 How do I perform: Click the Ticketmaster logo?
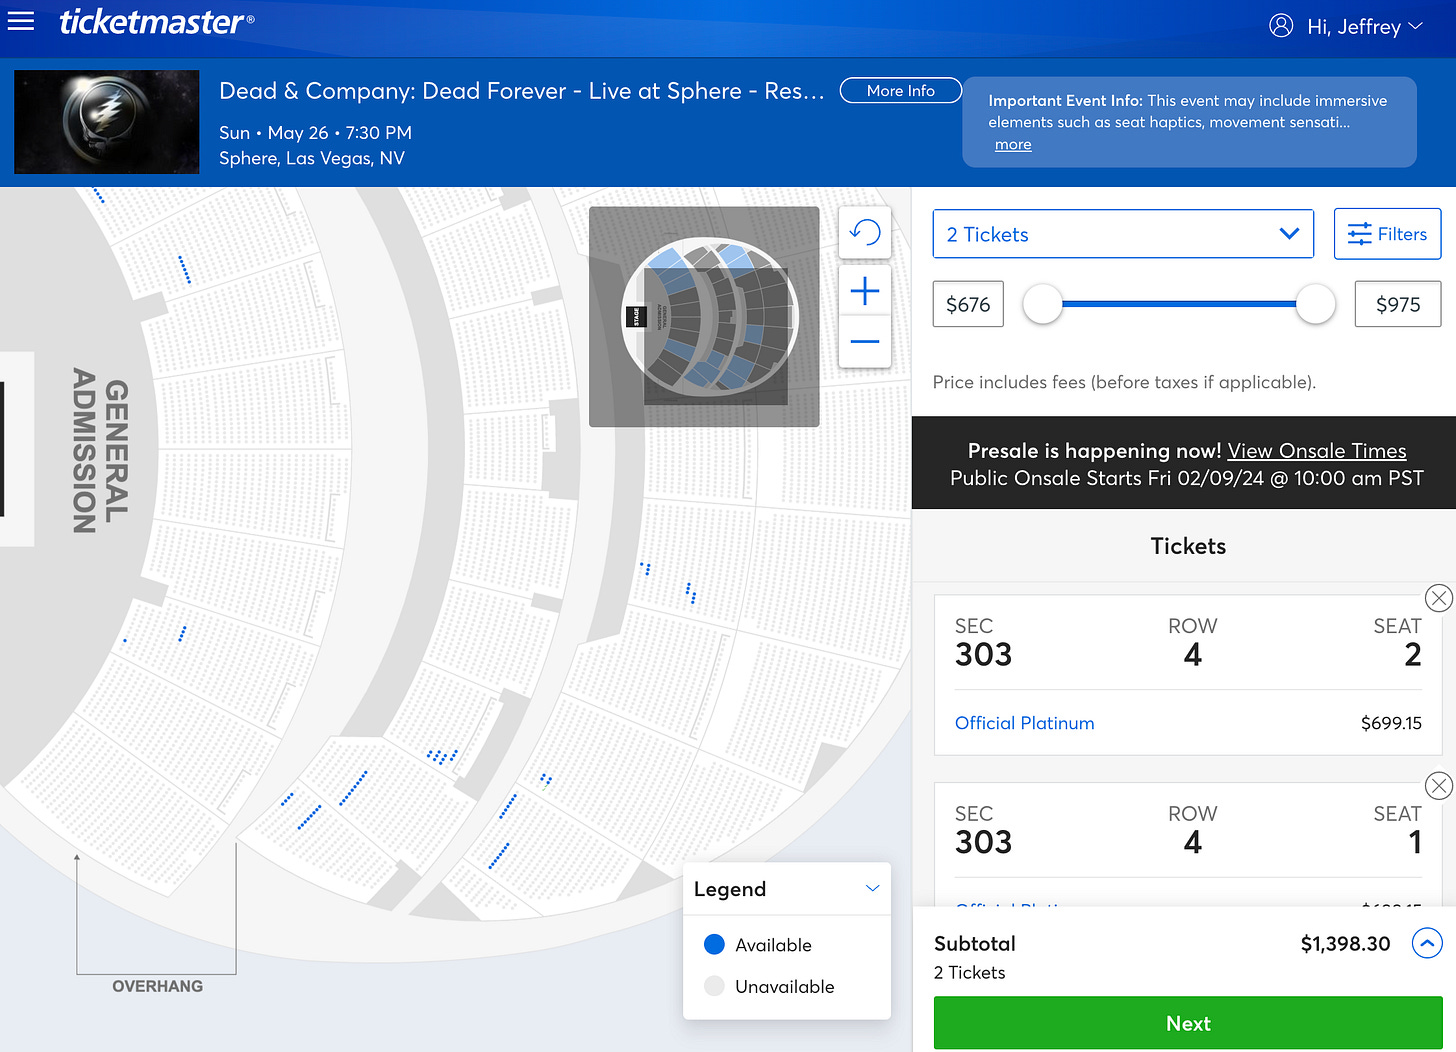(x=157, y=22)
